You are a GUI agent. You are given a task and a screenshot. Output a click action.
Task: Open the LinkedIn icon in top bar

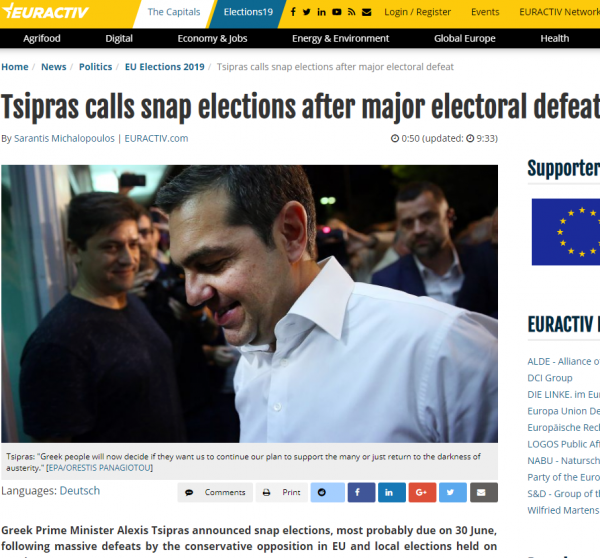click(321, 12)
